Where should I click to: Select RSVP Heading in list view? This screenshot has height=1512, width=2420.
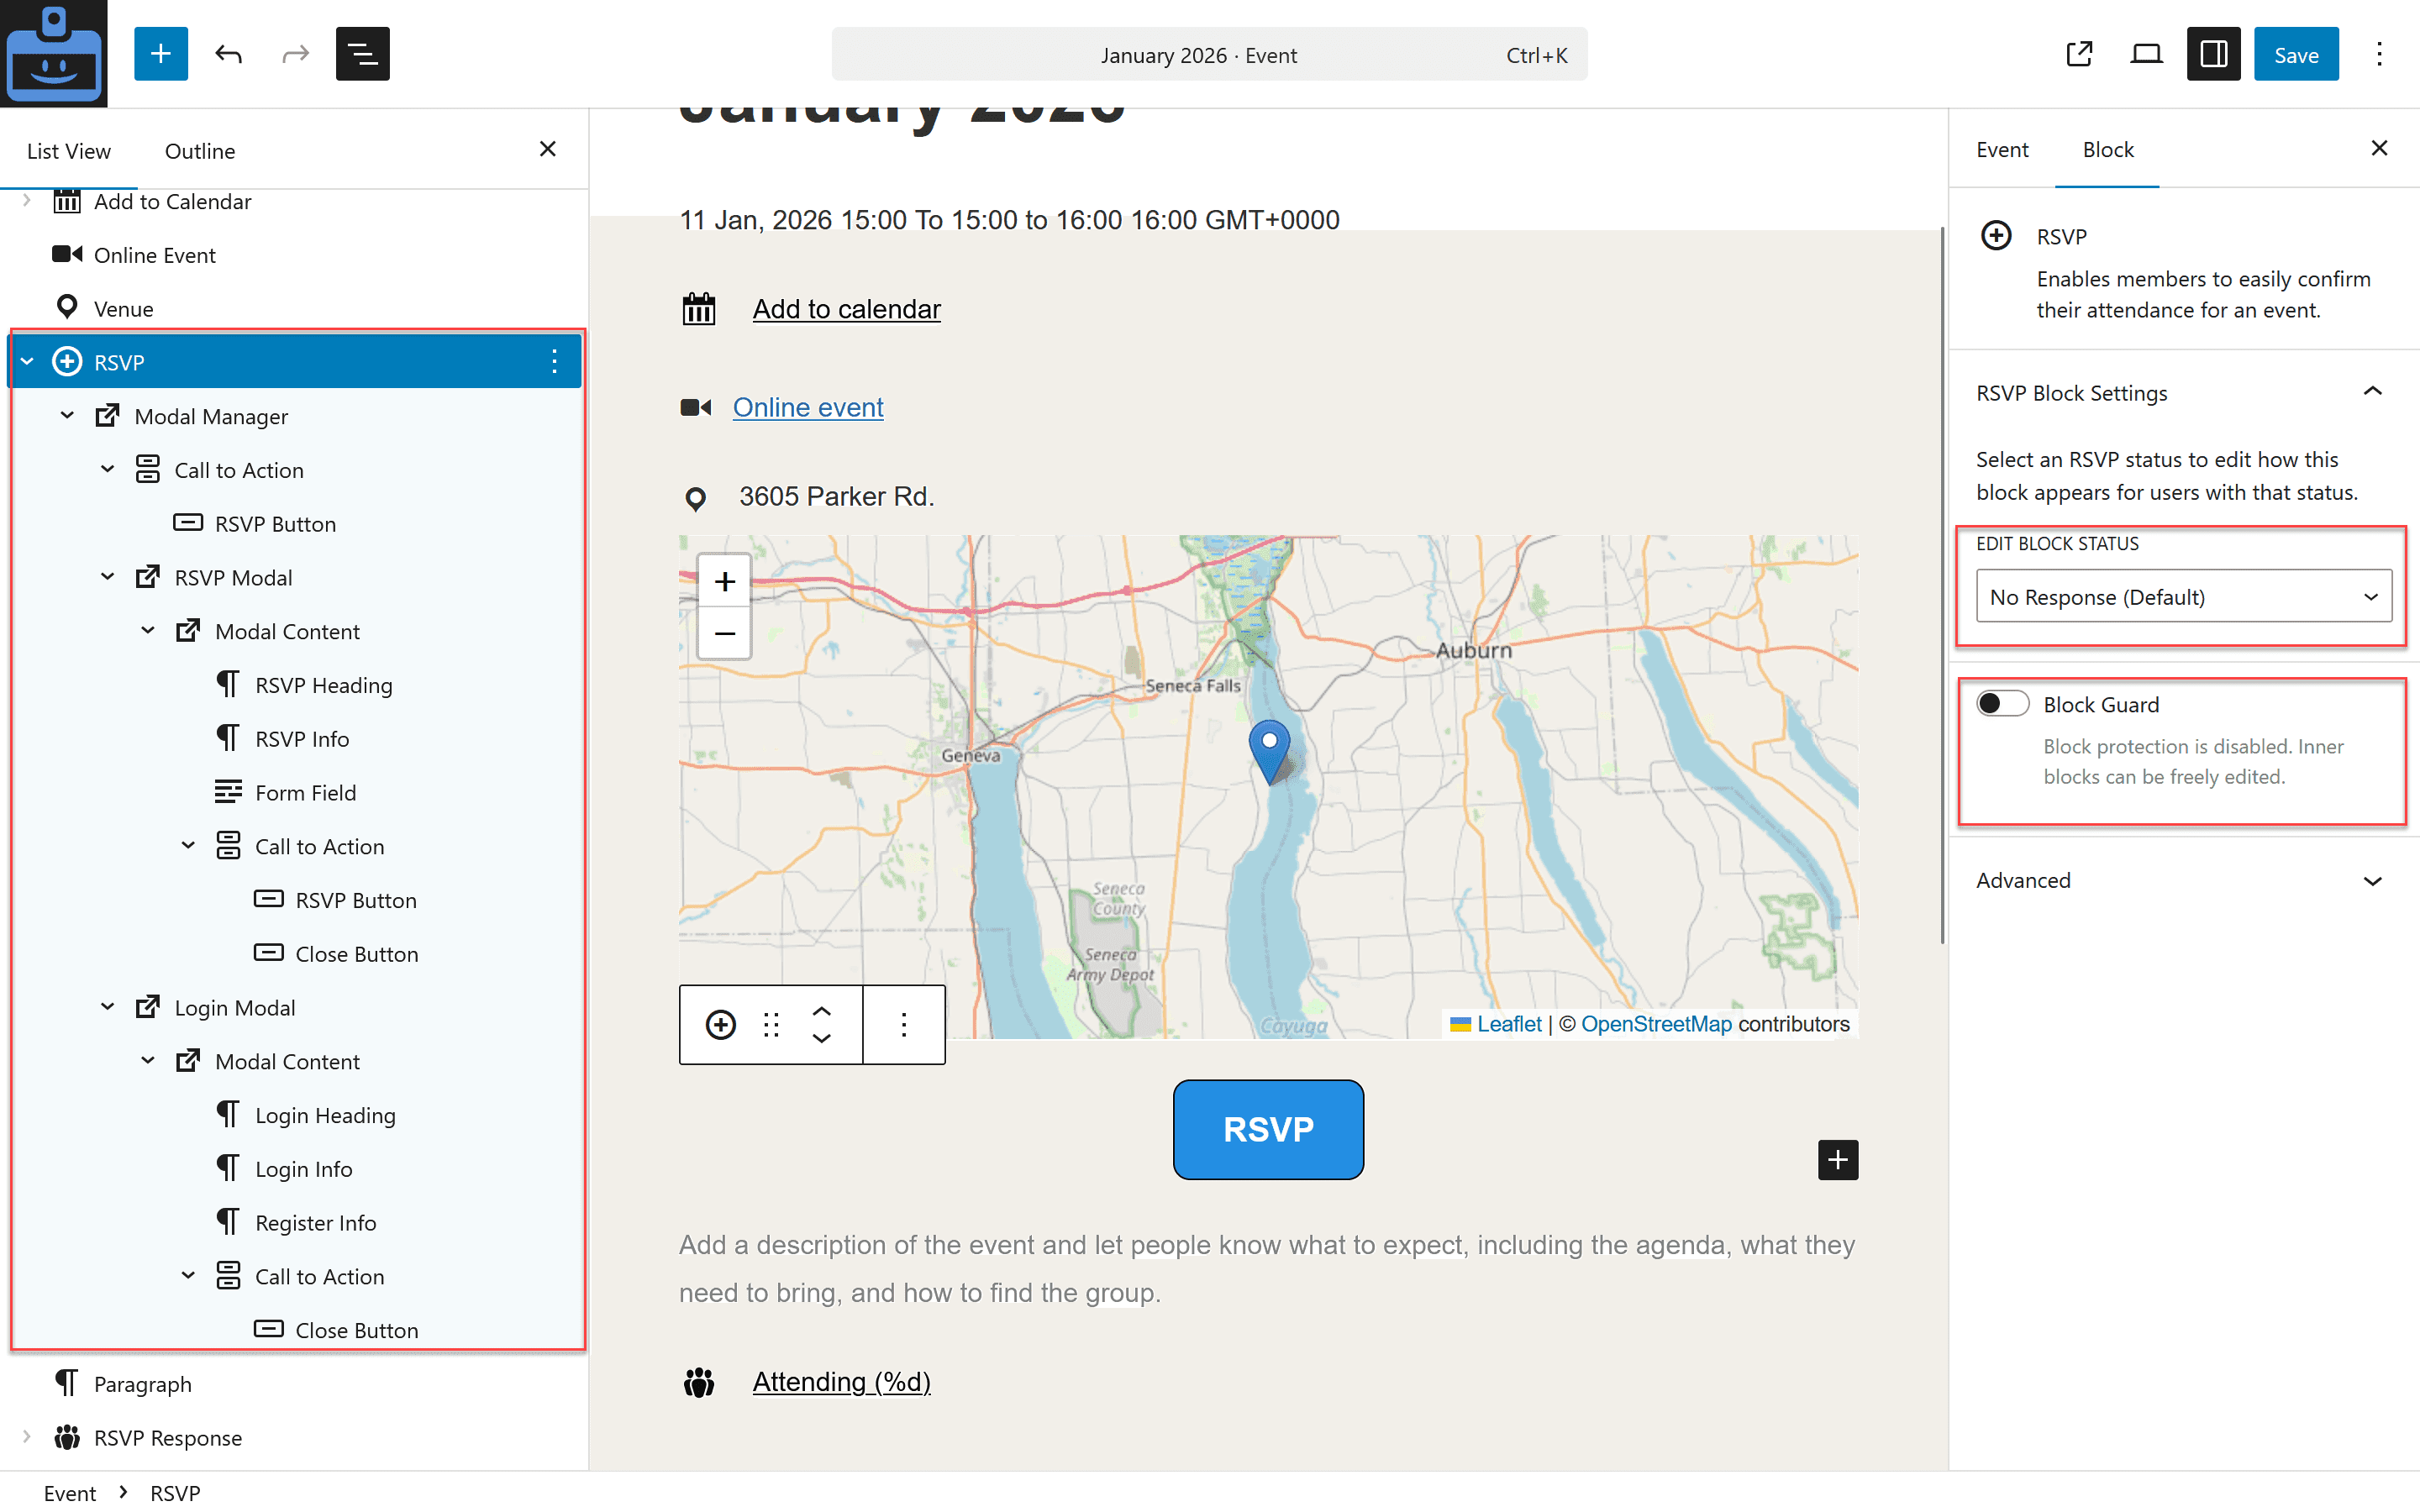click(295, 684)
